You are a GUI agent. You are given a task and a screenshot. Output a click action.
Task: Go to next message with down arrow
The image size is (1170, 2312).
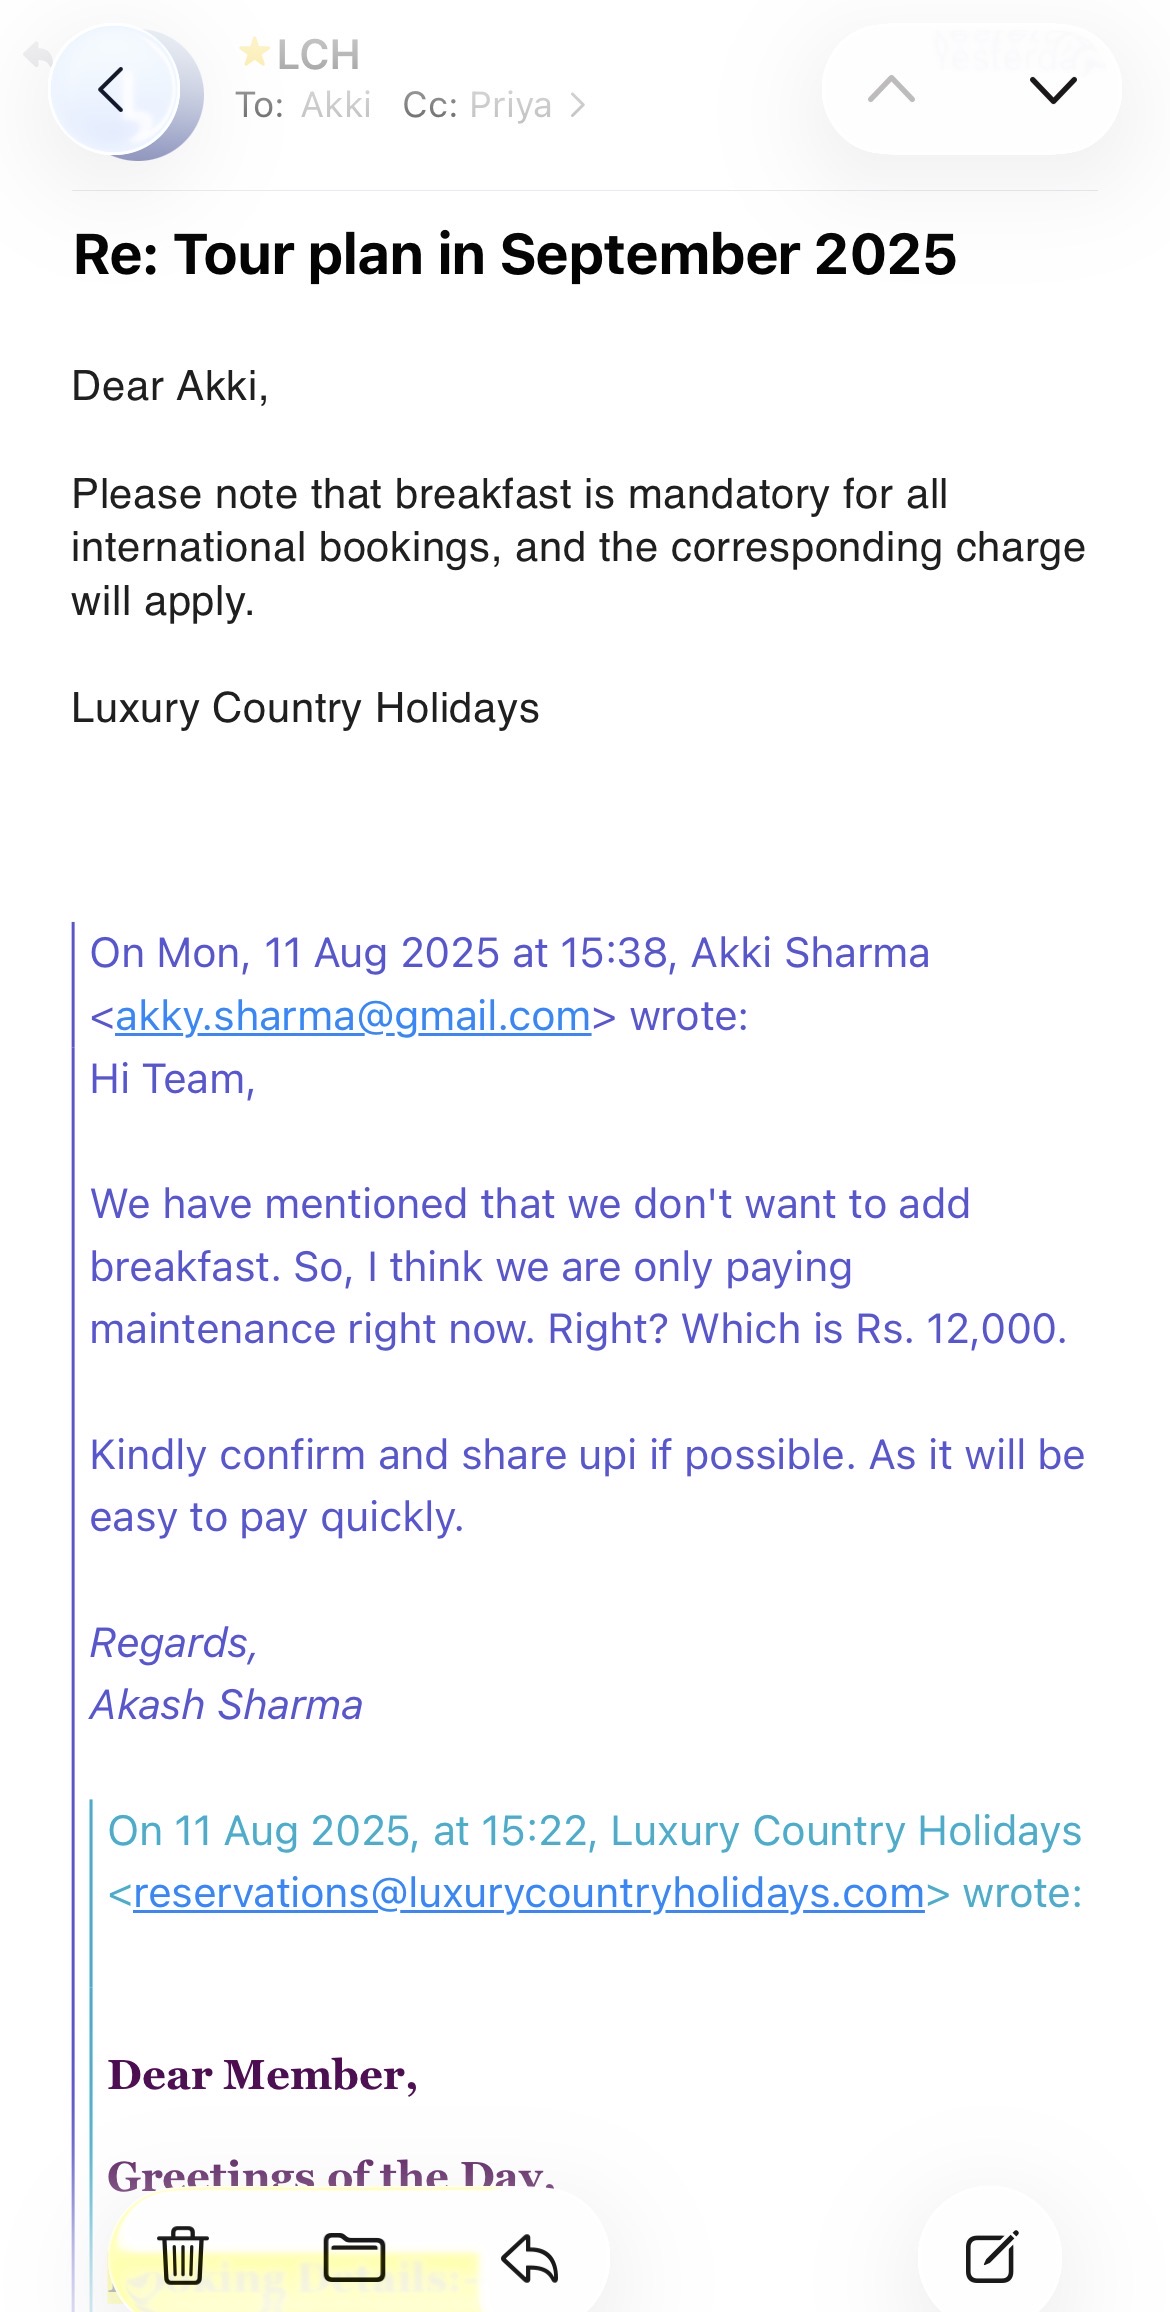click(1052, 90)
